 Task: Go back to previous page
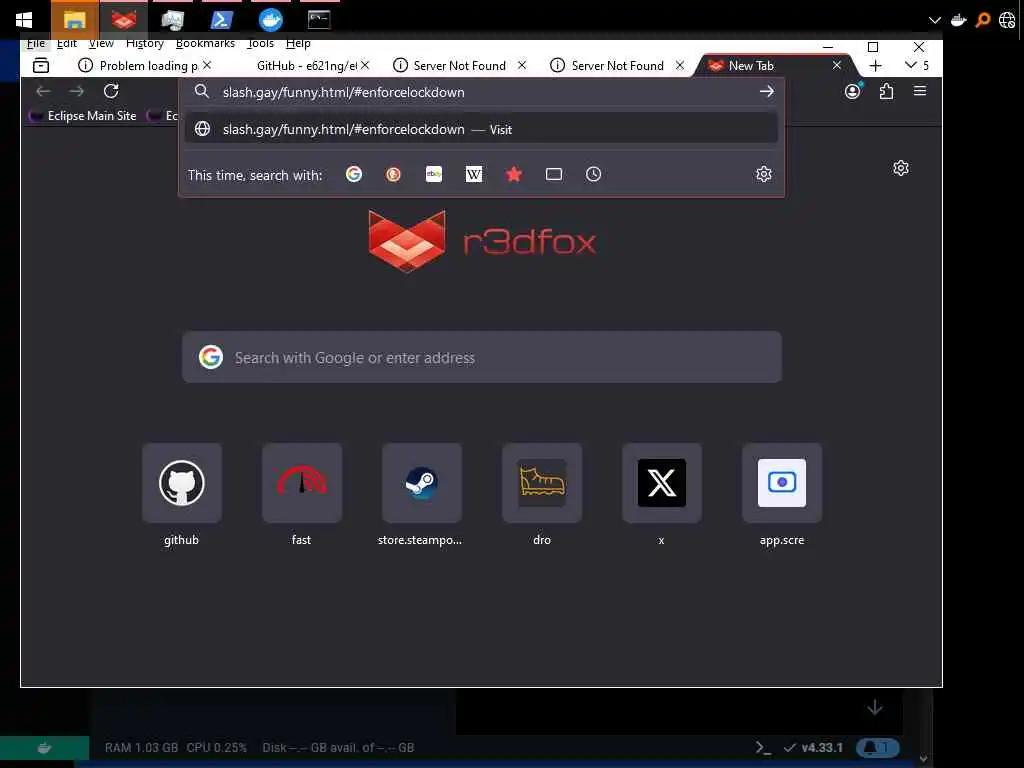point(43,91)
